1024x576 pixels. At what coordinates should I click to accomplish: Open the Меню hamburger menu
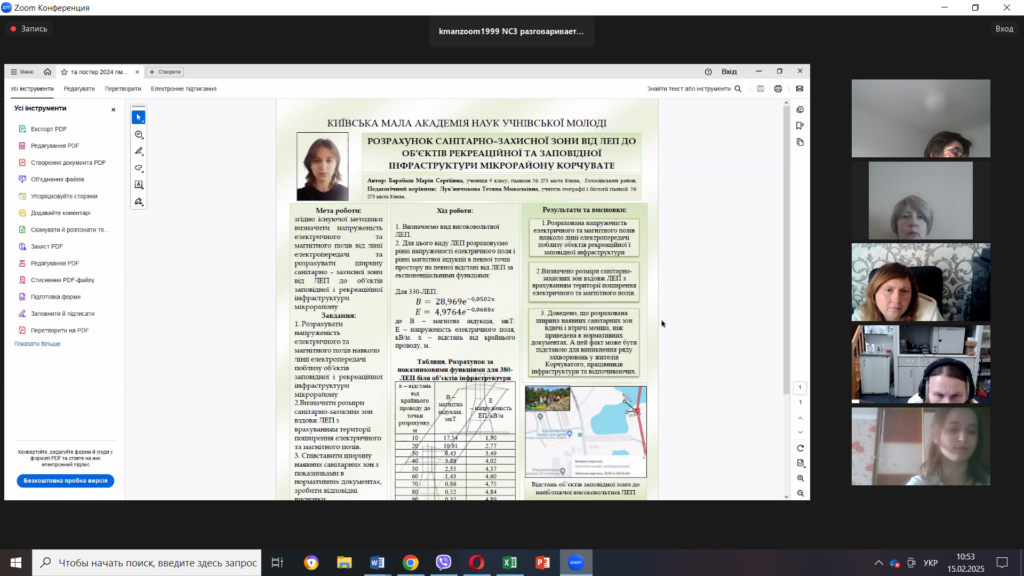(22, 72)
